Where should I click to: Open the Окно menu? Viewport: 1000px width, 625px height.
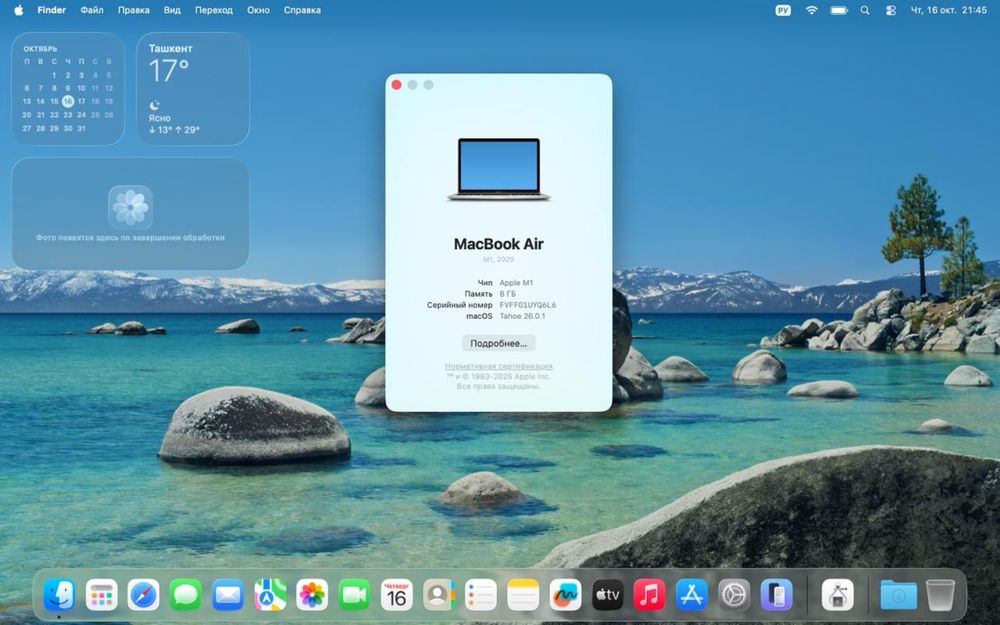coord(258,10)
